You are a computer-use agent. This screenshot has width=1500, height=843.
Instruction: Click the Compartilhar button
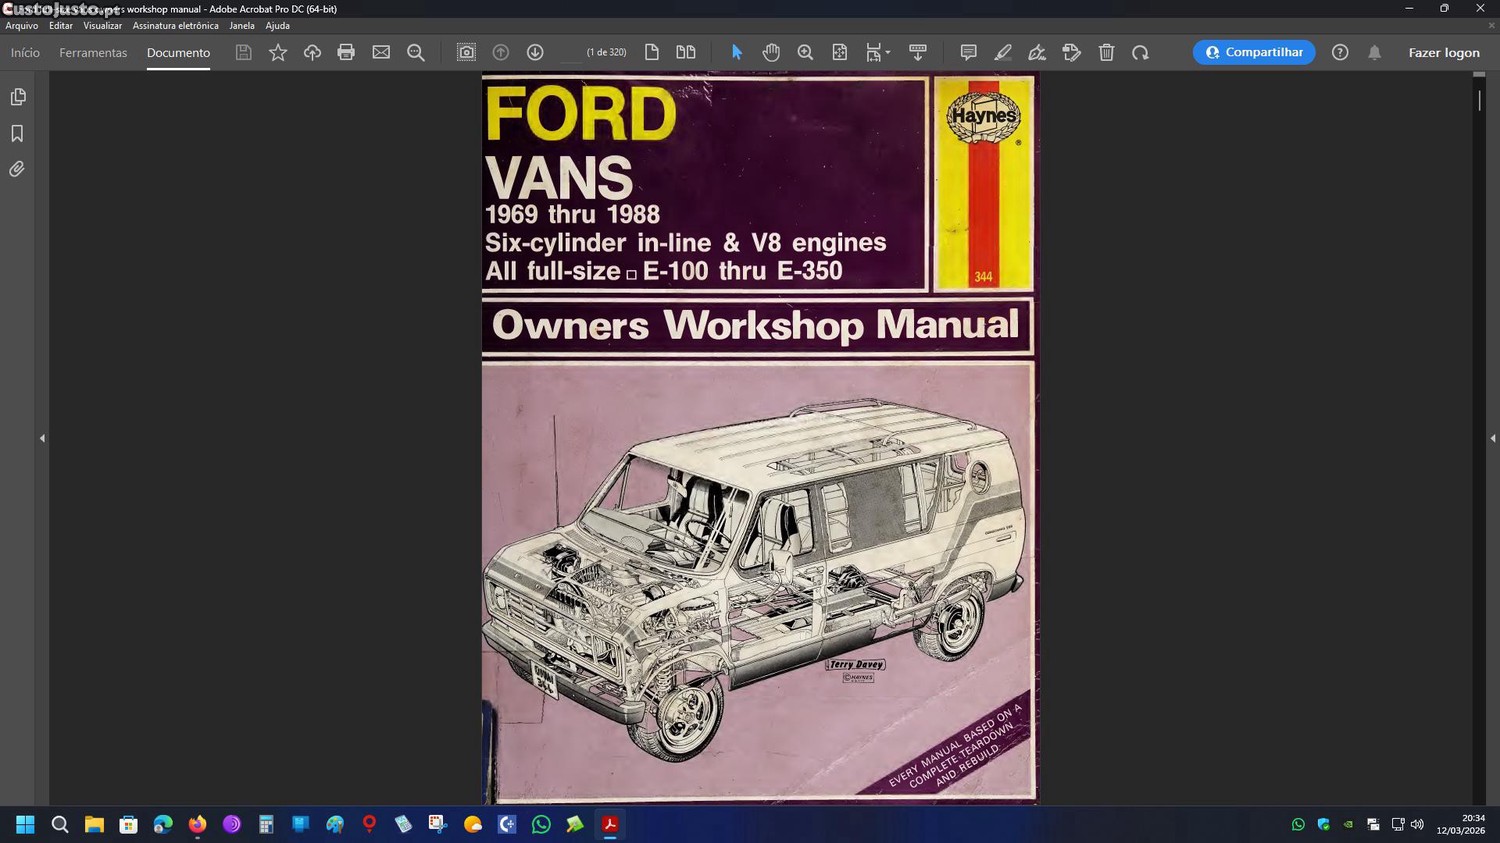[1254, 52]
